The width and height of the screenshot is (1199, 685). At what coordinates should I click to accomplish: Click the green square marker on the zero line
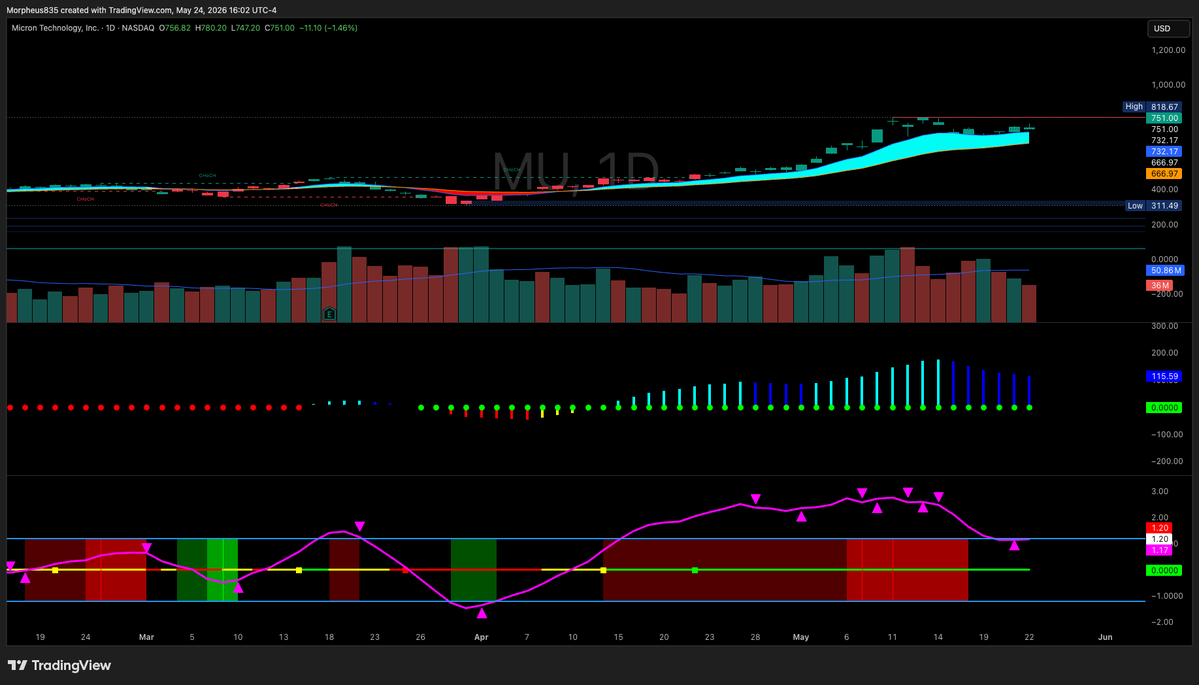coord(694,570)
